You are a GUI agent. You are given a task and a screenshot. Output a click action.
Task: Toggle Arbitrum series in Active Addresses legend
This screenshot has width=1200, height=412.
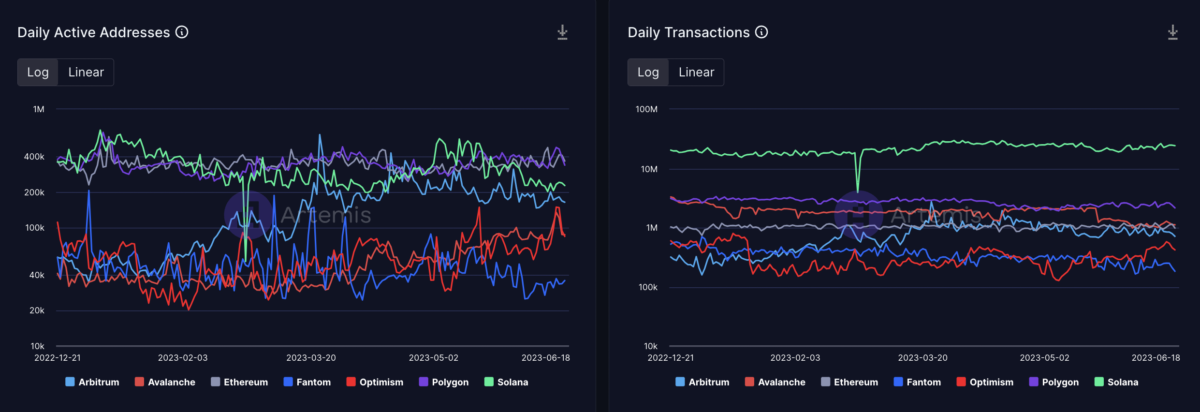(96, 382)
